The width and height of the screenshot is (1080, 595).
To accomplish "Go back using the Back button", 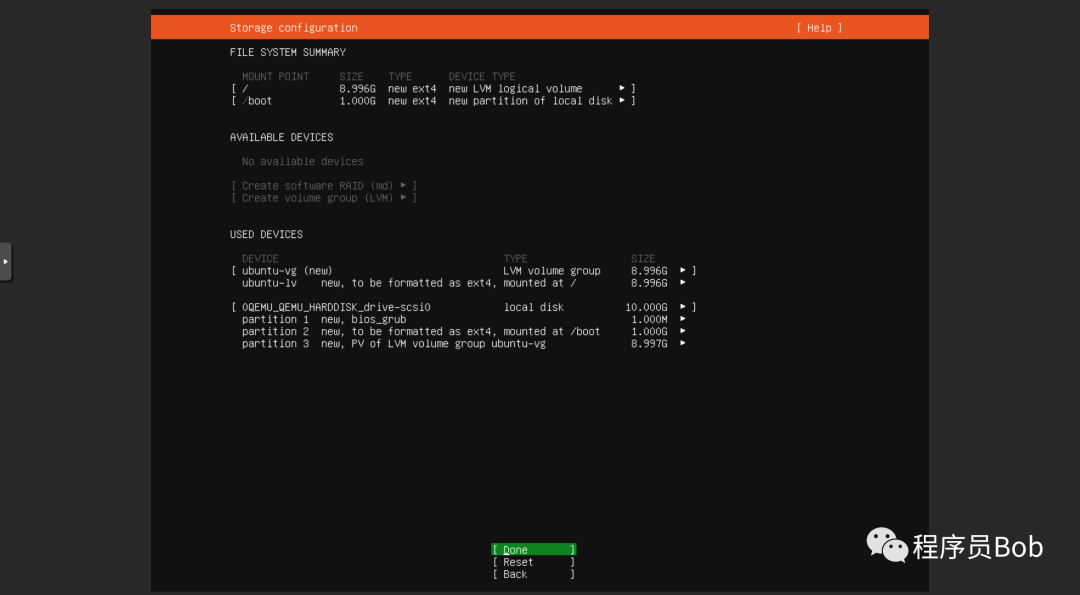I will point(533,574).
